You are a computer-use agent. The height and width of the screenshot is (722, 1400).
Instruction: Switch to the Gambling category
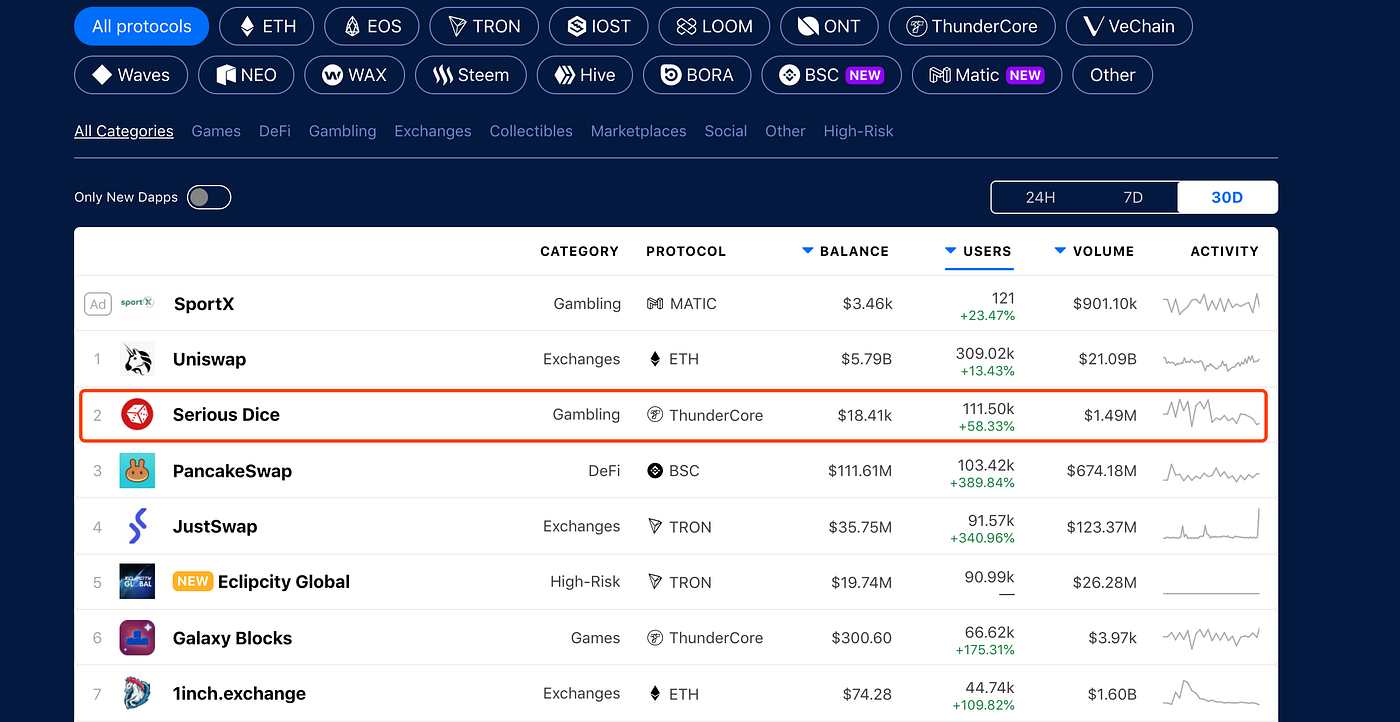pos(343,131)
